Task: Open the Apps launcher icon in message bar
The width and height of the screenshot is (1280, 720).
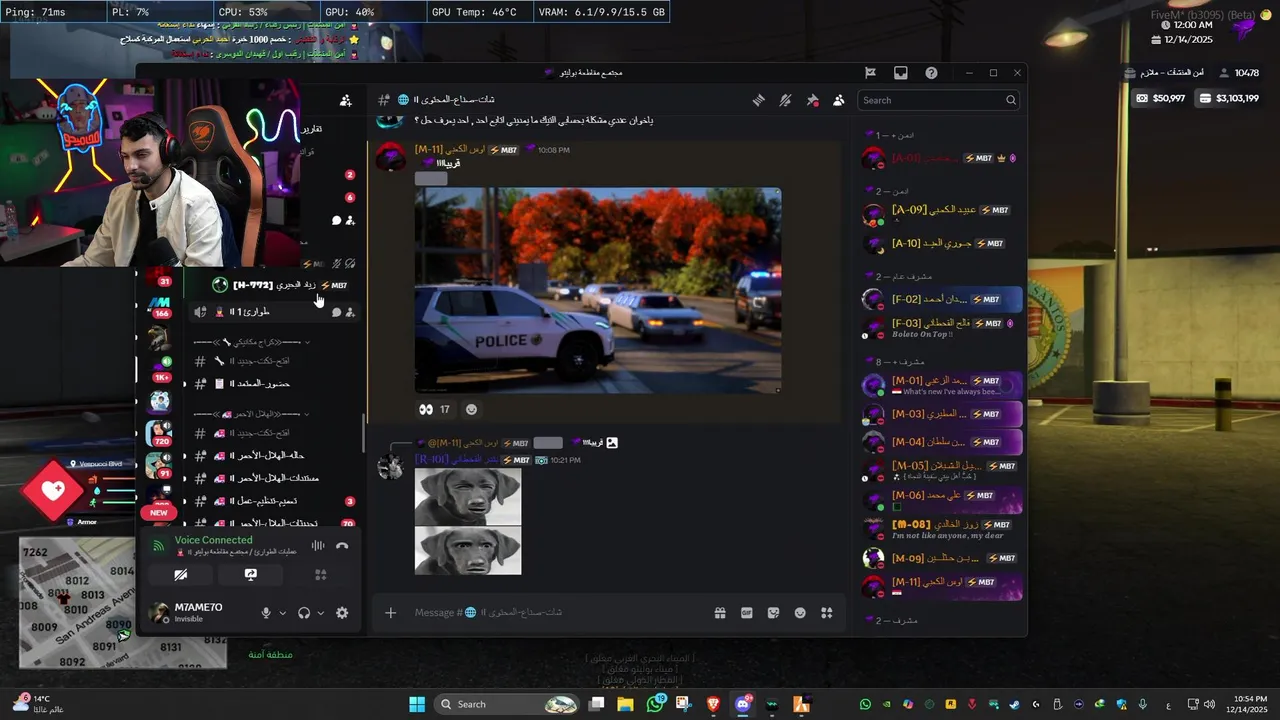Action: [x=827, y=613]
